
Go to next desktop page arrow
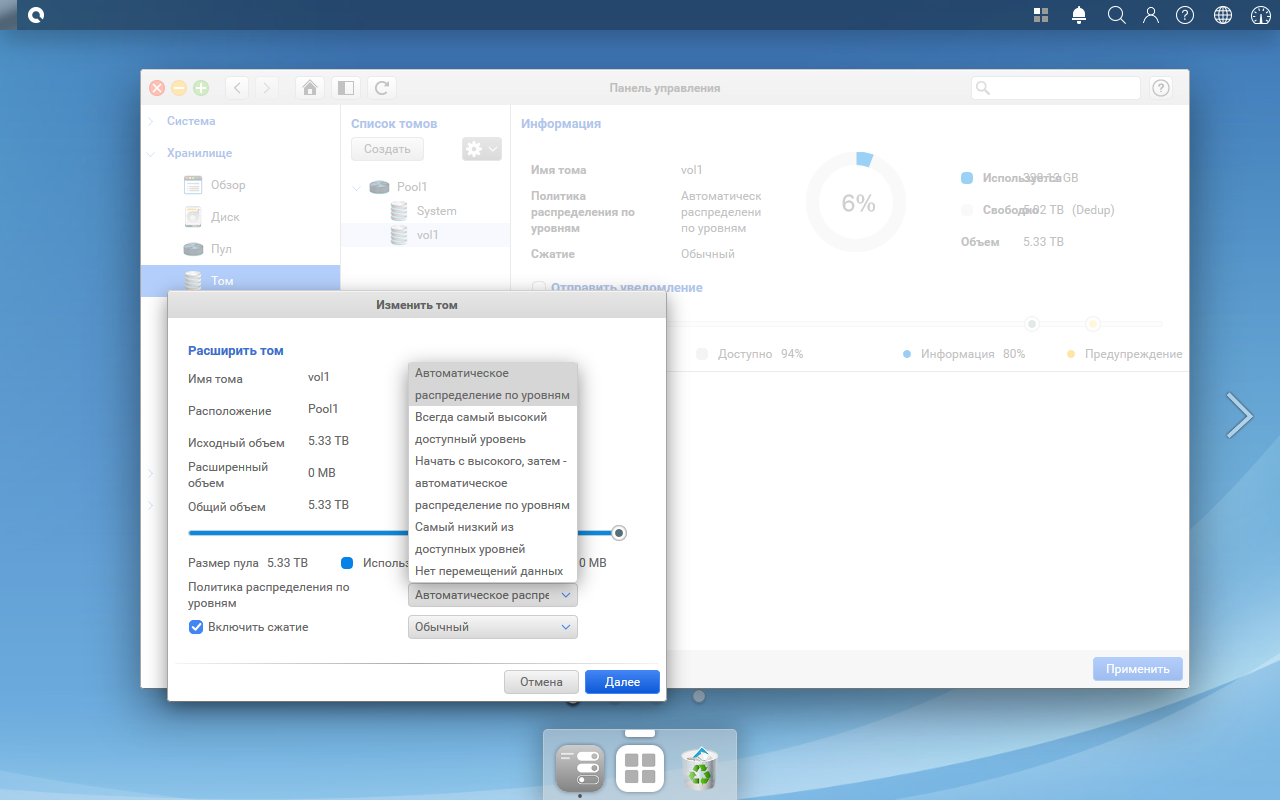[x=1239, y=415]
